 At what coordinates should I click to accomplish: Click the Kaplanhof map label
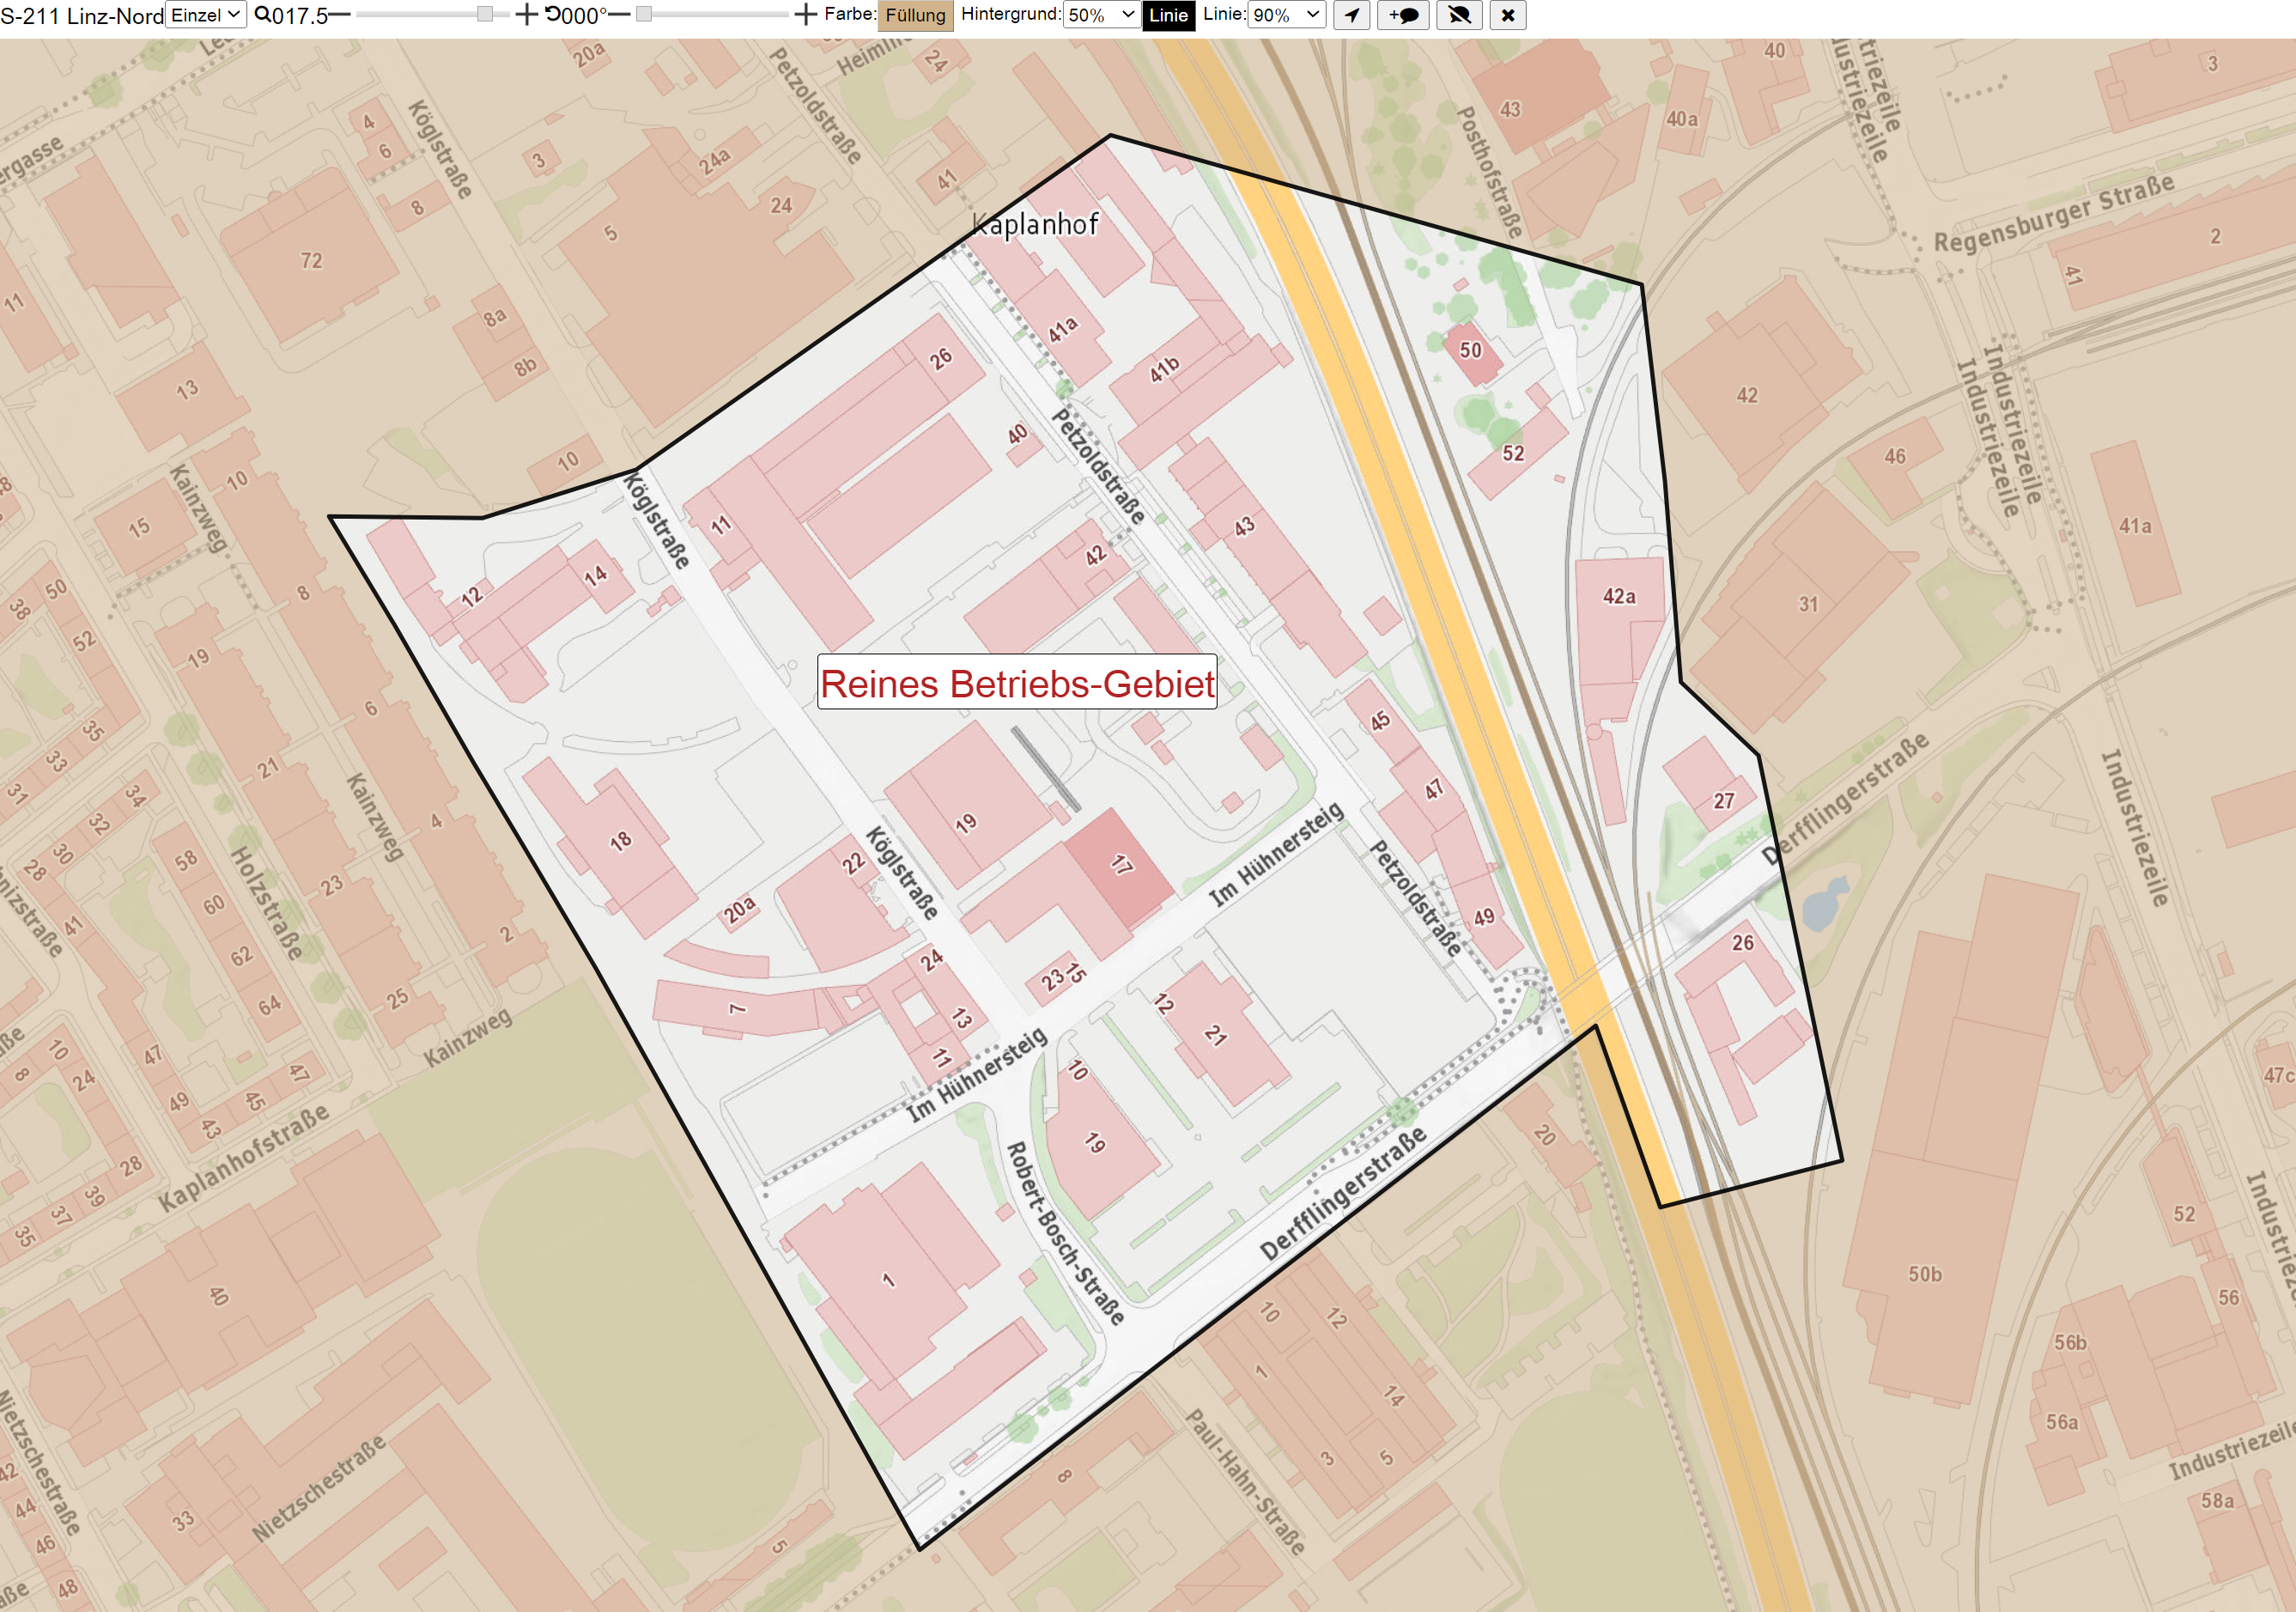pos(1035,224)
